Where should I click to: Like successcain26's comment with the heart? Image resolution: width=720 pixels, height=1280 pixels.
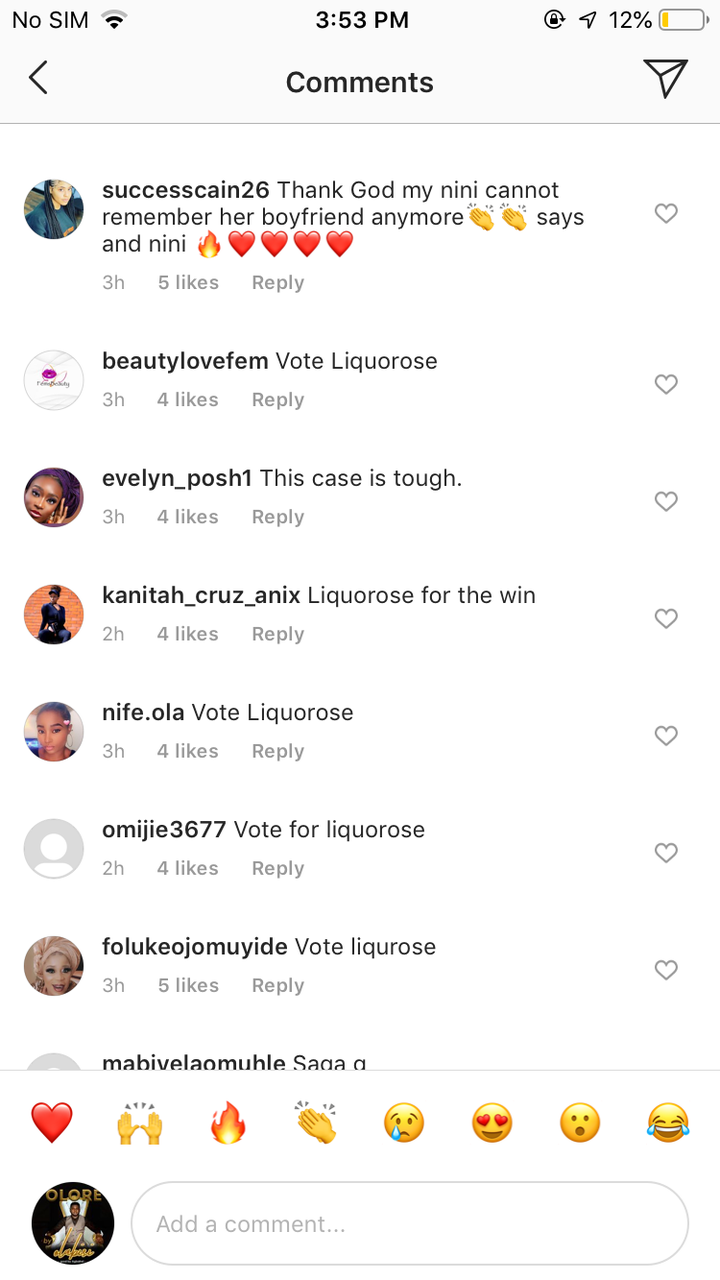pyautogui.click(x=666, y=213)
